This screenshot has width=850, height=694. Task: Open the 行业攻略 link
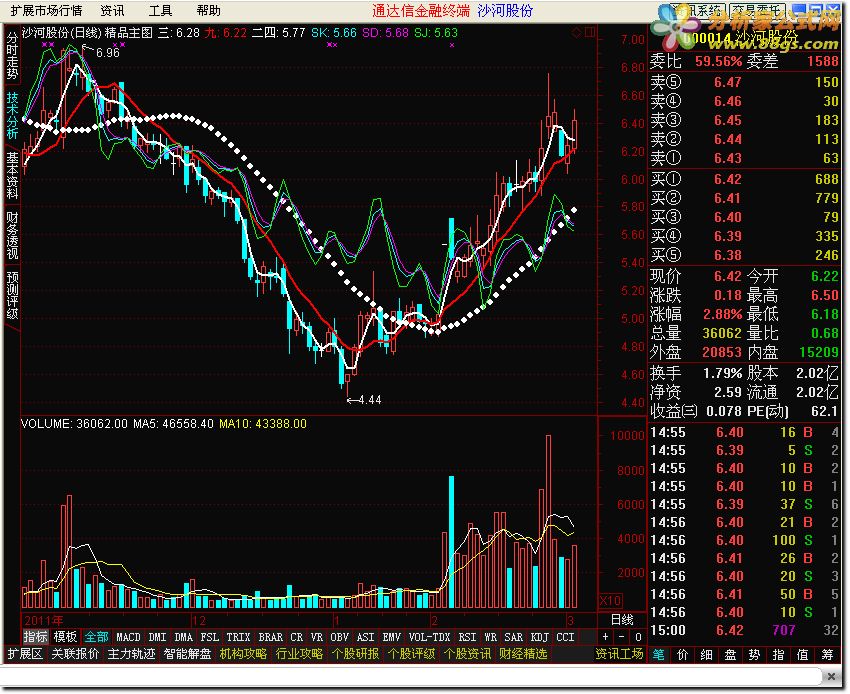click(299, 654)
